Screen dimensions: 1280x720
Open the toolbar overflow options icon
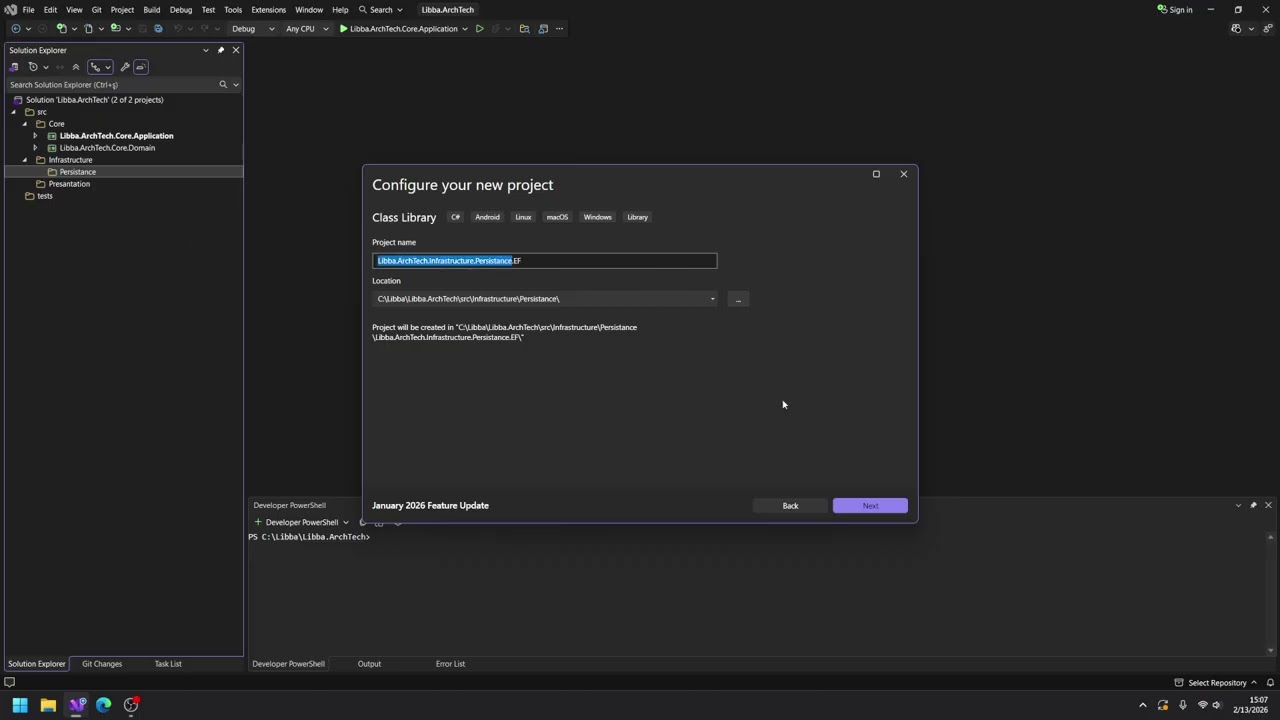click(x=559, y=28)
